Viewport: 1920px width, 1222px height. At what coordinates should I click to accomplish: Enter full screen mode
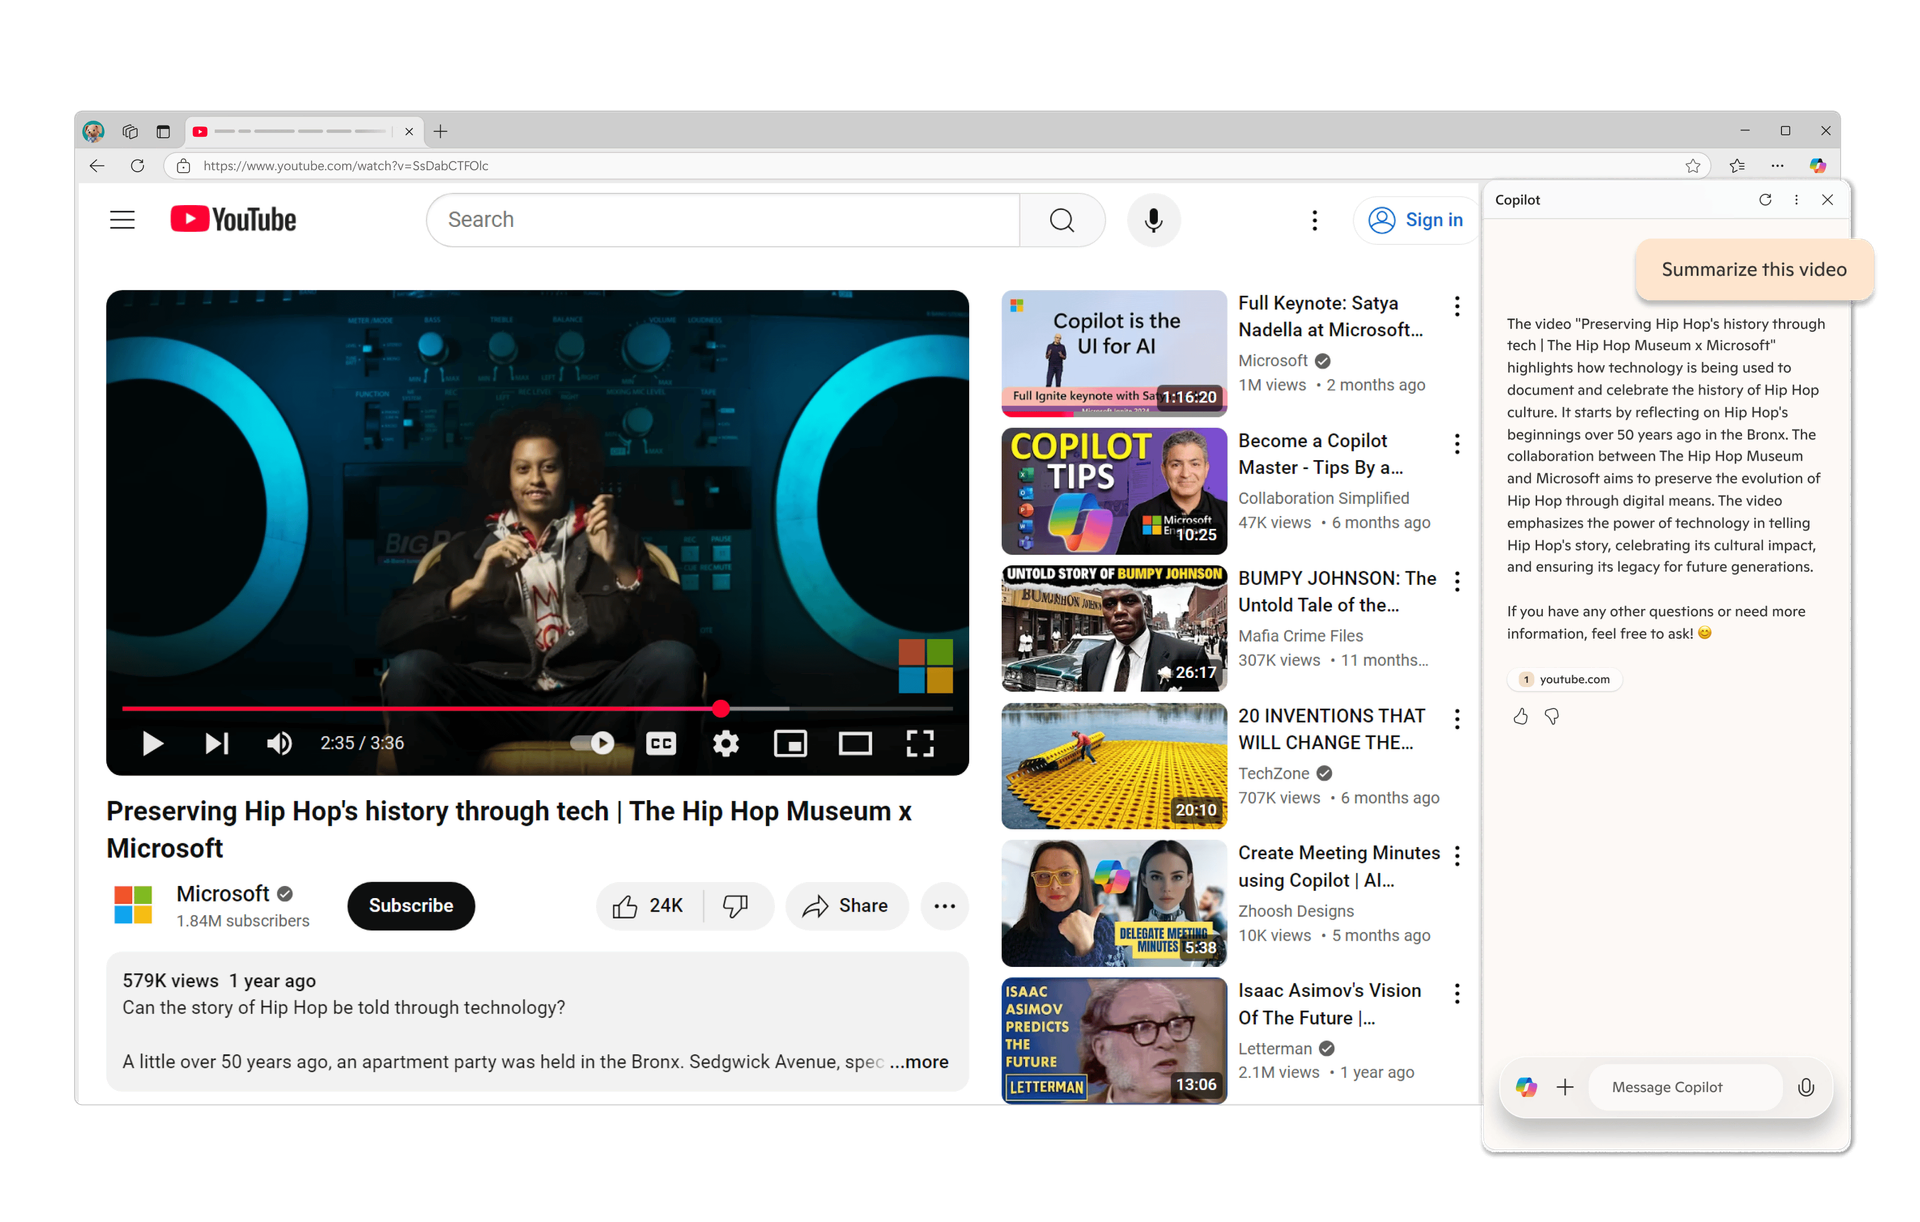(920, 743)
